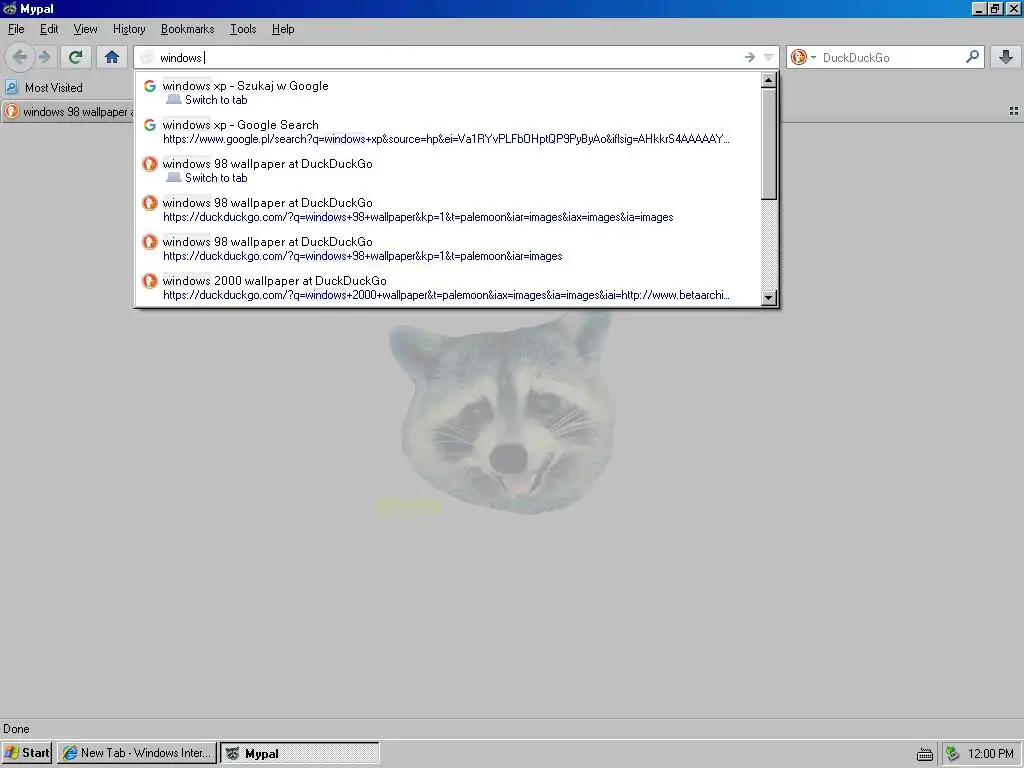This screenshot has height=768, width=1024.
Task: Open the View menu
Action: click(x=85, y=29)
